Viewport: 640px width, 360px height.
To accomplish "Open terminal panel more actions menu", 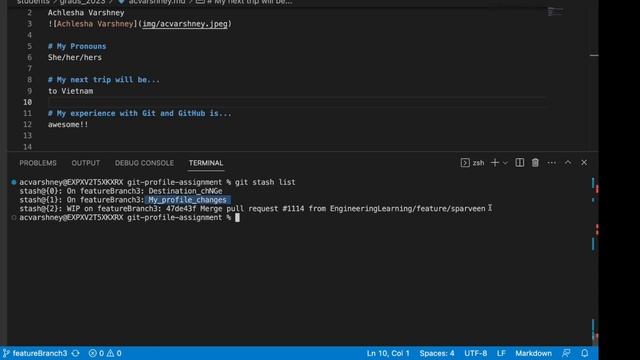I will [x=551, y=163].
